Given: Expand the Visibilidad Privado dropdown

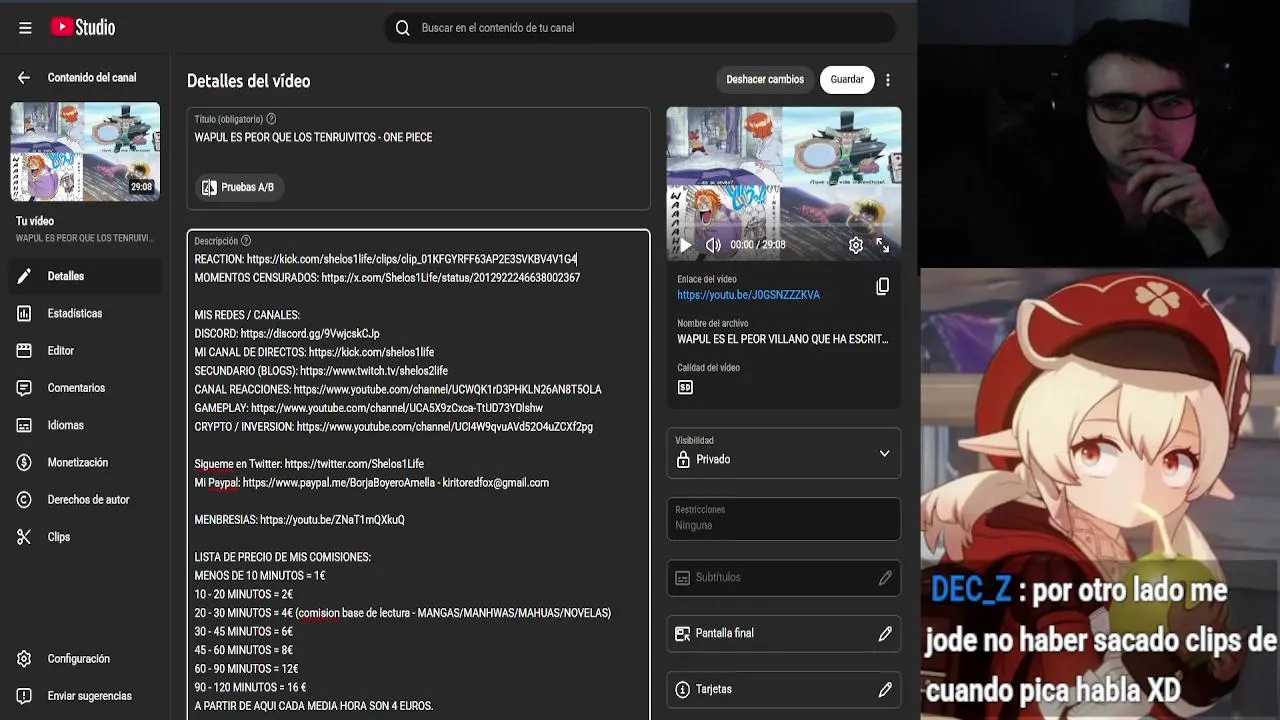Looking at the screenshot, I should 784,453.
